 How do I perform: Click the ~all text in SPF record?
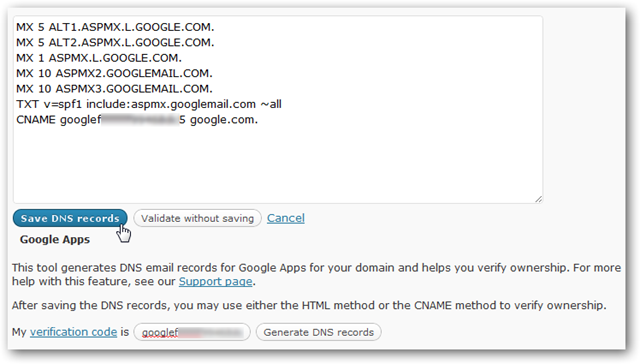[271, 104]
